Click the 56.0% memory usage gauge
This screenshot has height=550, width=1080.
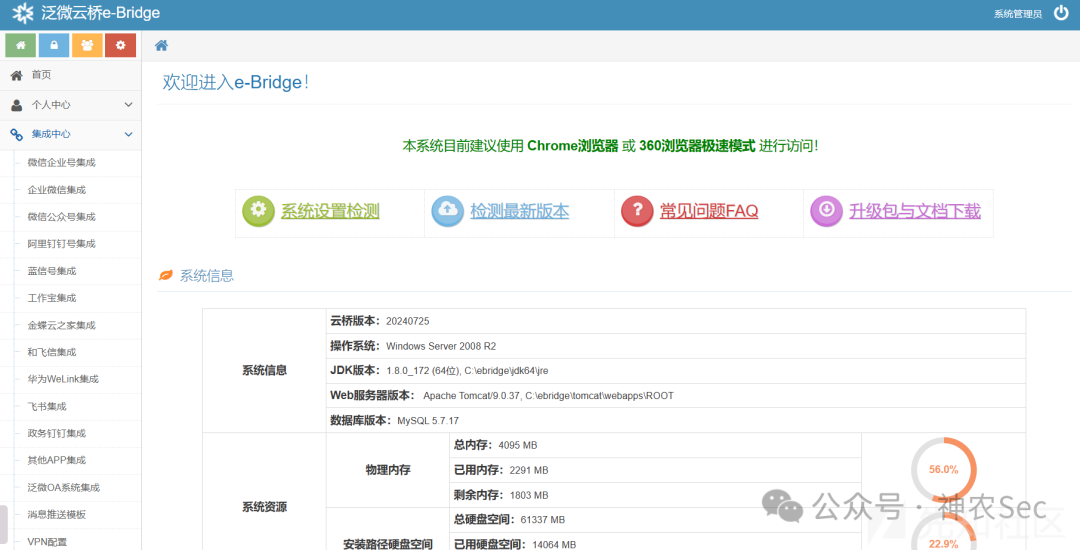(944, 469)
